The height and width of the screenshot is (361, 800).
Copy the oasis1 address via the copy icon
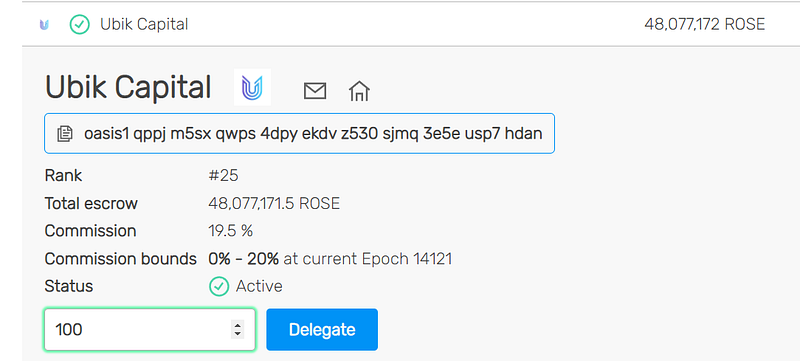point(64,134)
